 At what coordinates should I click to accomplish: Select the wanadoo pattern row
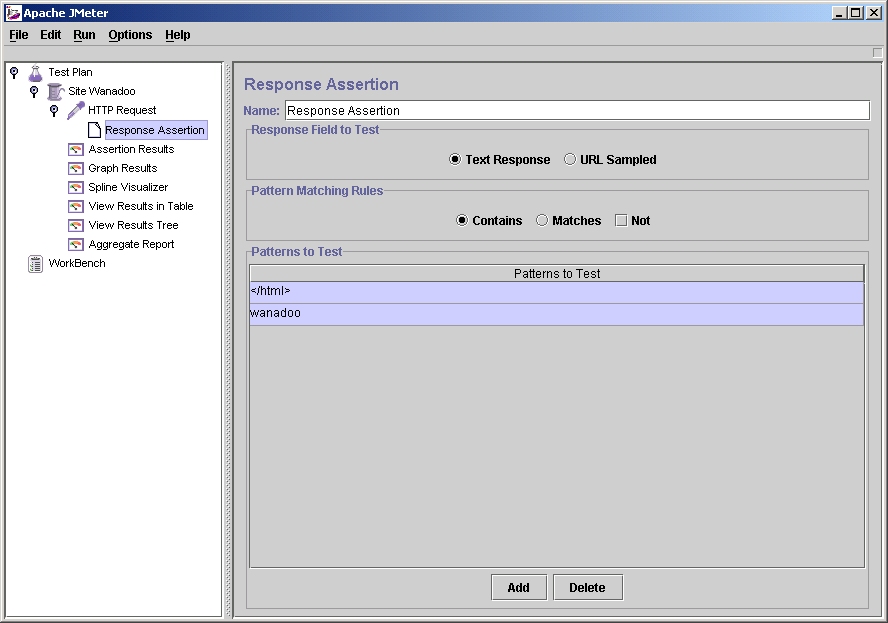pyautogui.click(x=556, y=314)
